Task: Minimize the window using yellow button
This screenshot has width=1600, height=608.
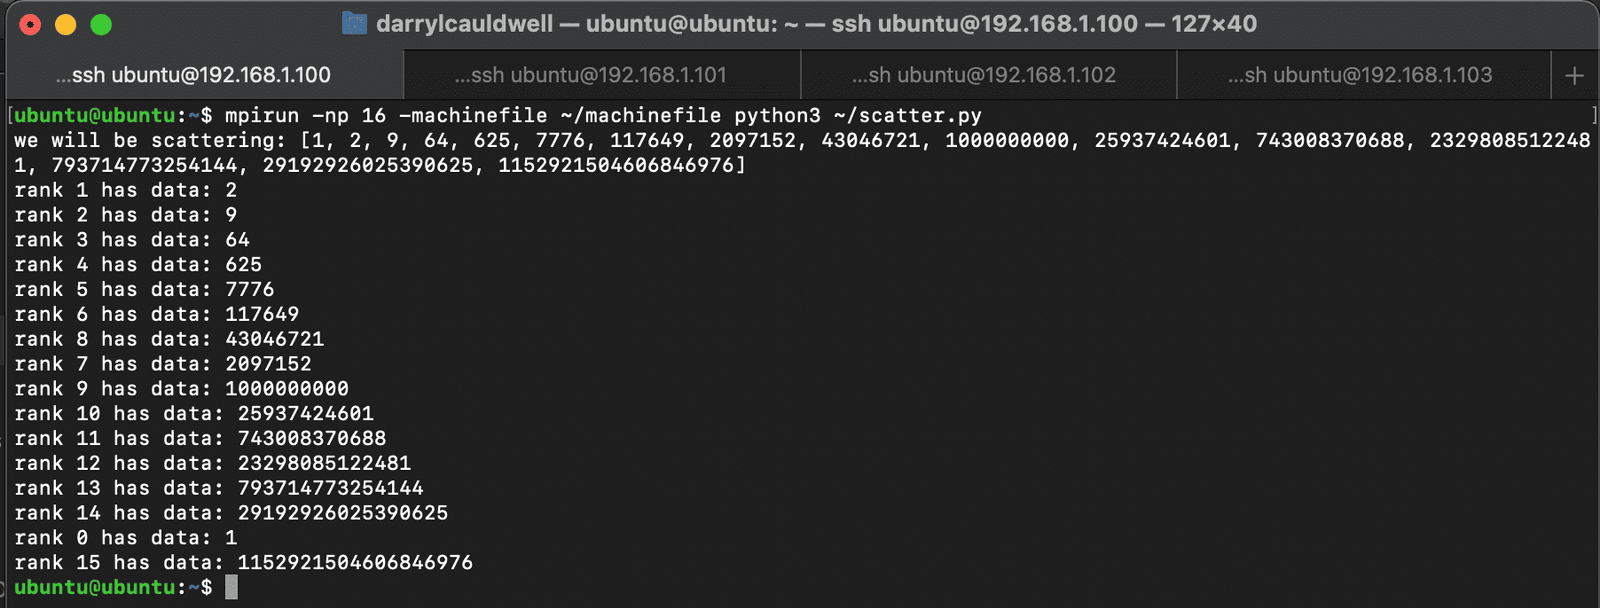Action: pyautogui.click(x=66, y=24)
